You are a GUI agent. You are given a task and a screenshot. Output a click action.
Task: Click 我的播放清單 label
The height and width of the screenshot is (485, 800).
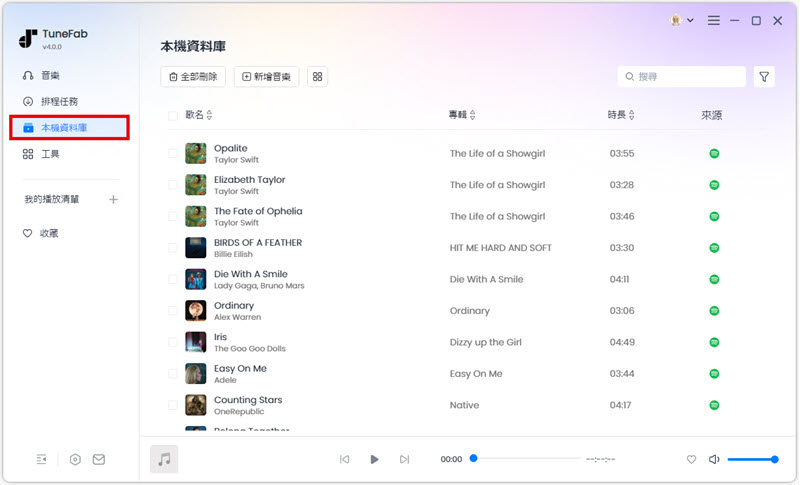click(x=52, y=199)
